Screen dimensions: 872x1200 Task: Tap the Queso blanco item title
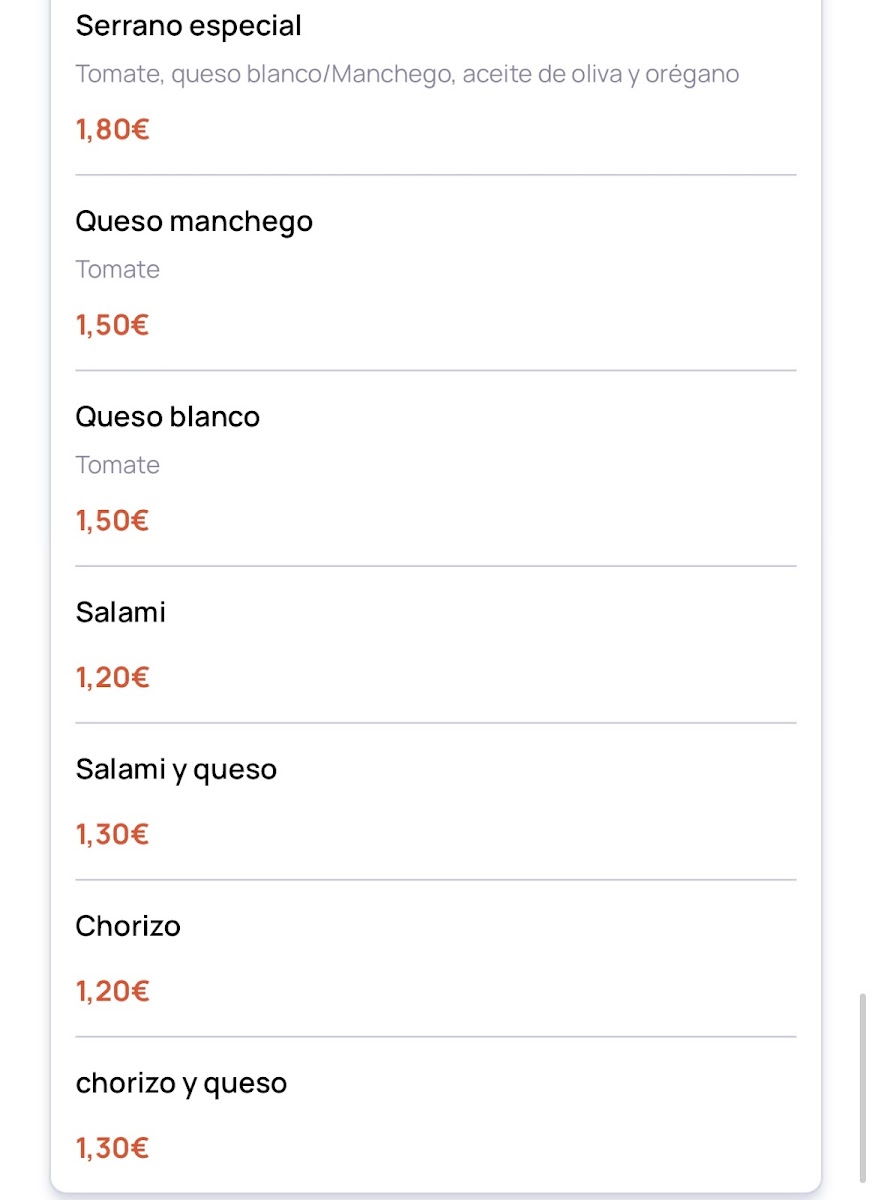(x=167, y=417)
